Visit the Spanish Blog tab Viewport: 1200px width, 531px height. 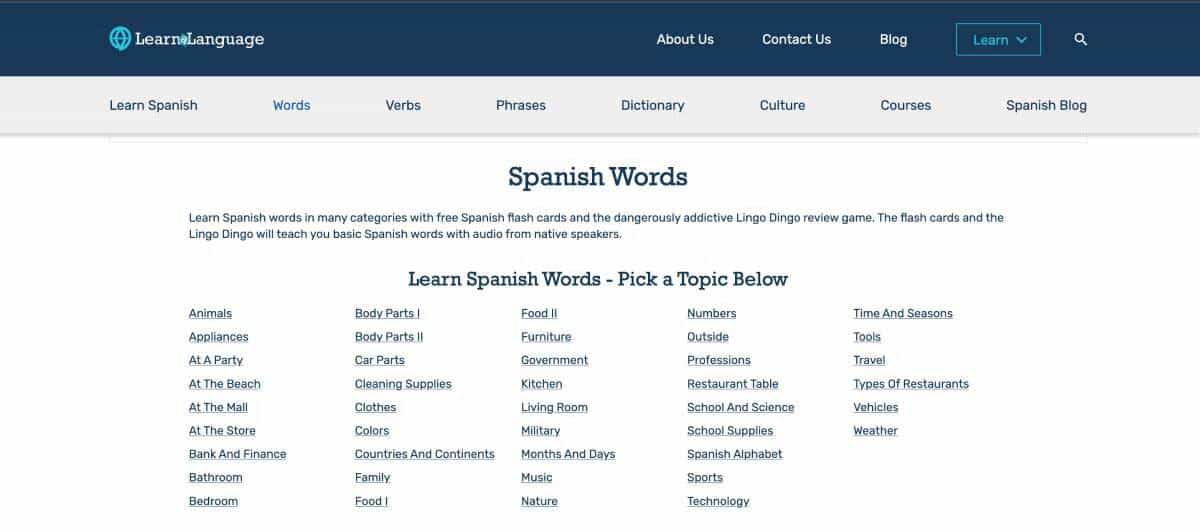pyautogui.click(x=1046, y=105)
